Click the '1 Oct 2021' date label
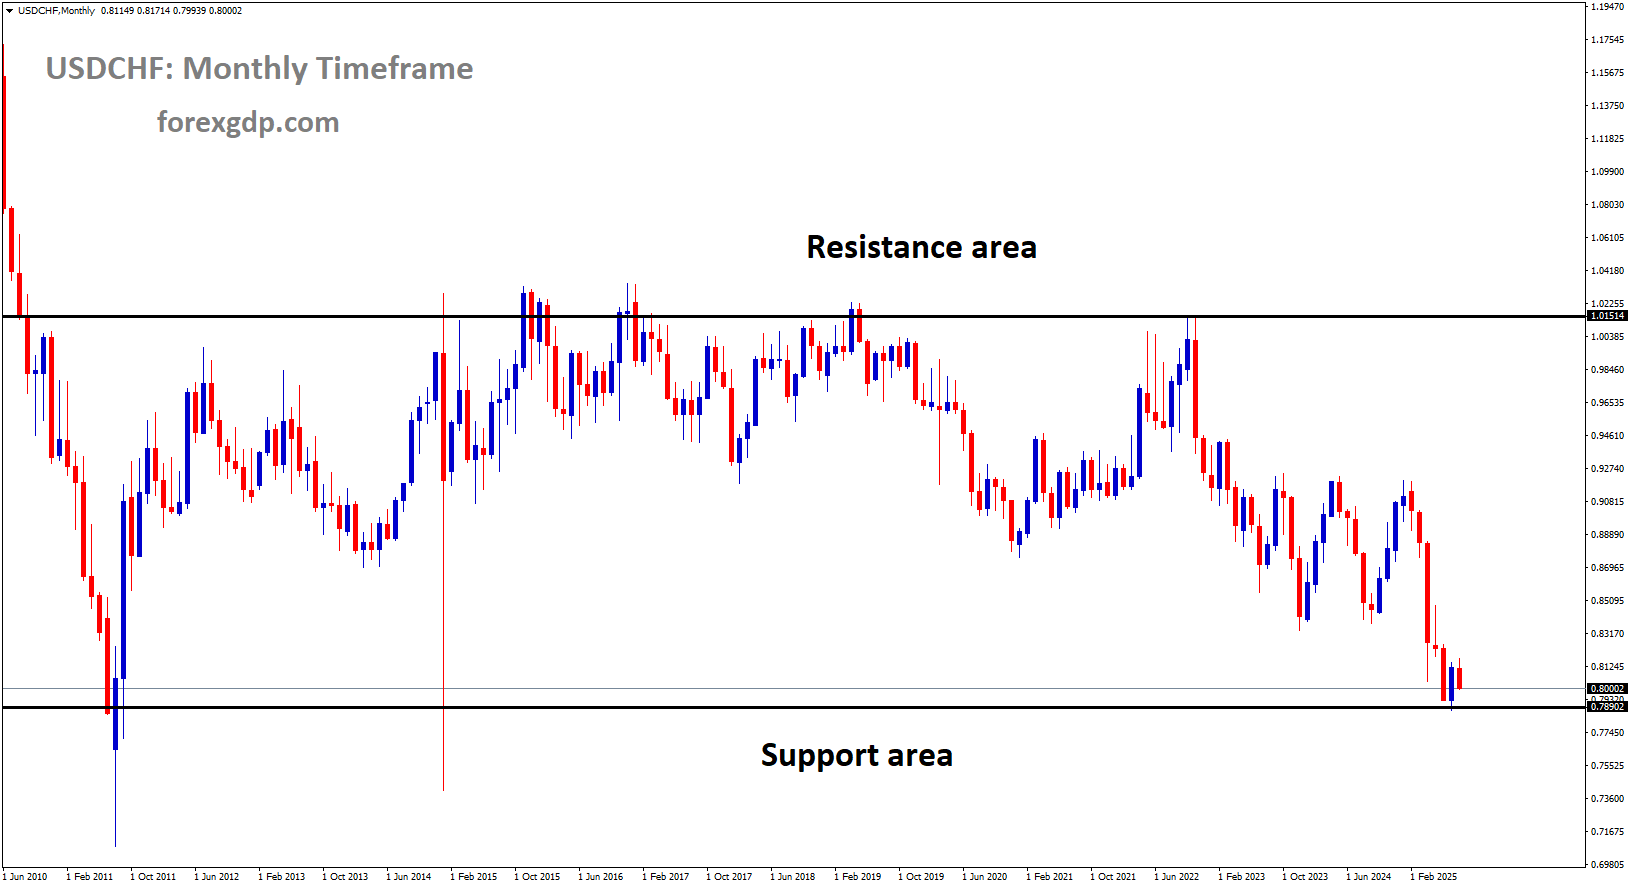The image size is (1631, 888). pos(1113,877)
